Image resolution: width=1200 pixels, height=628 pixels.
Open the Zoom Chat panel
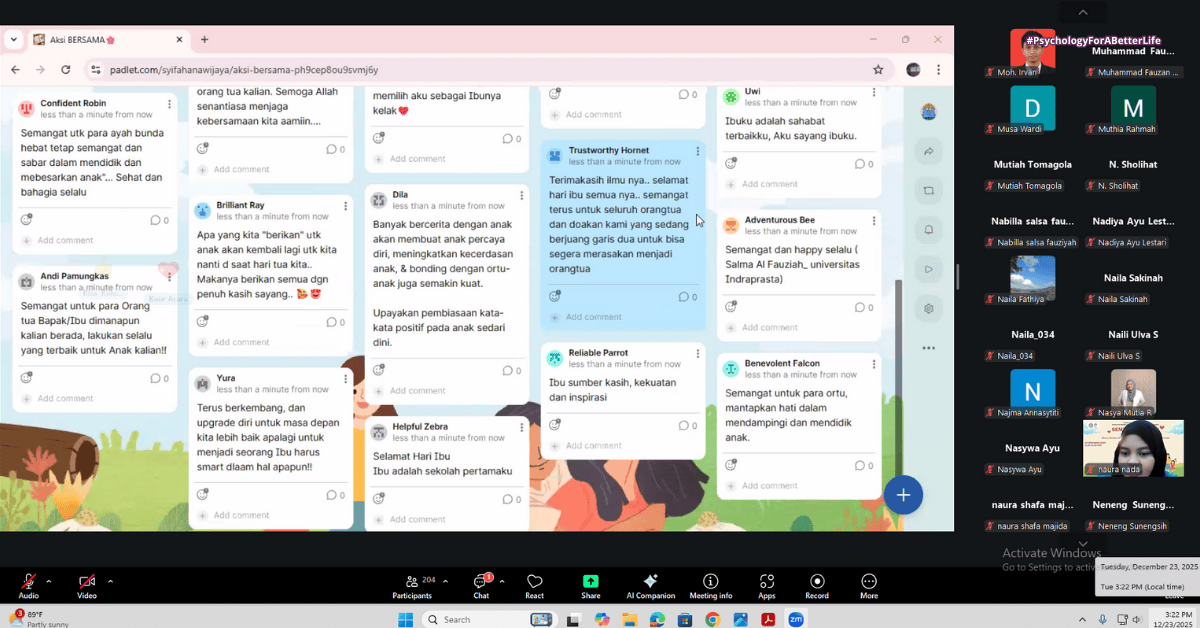pos(481,586)
